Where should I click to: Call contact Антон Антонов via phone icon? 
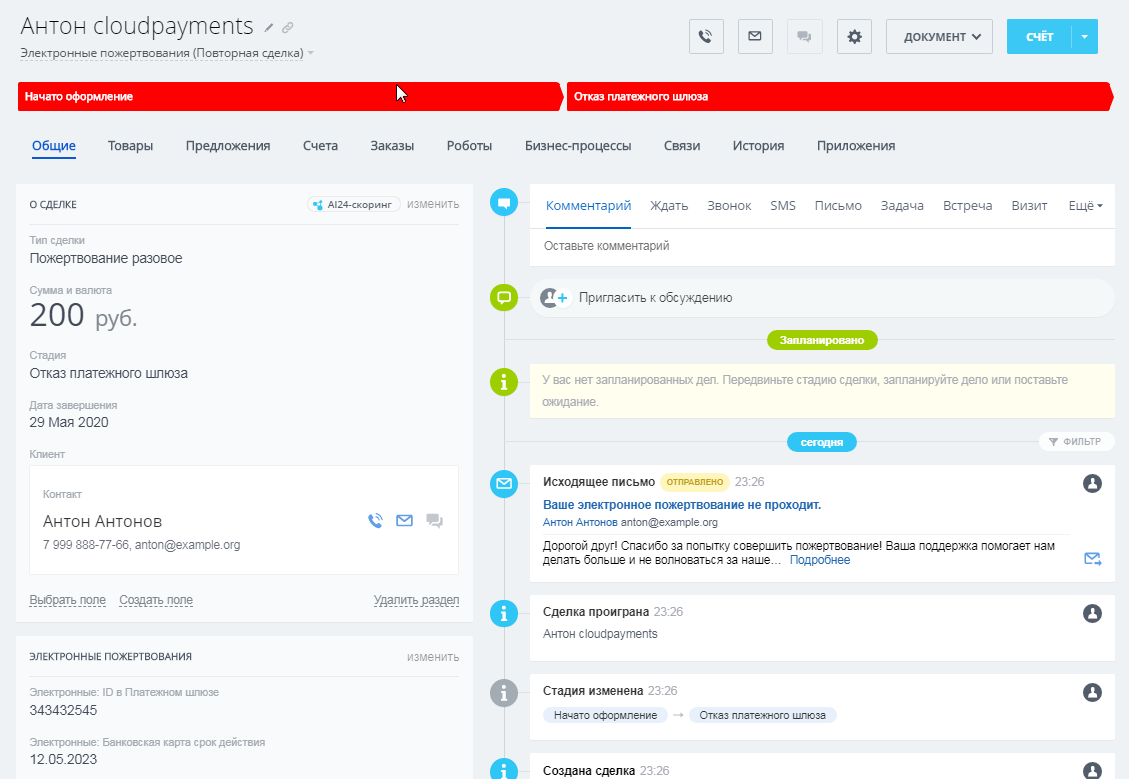pyautogui.click(x=375, y=520)
